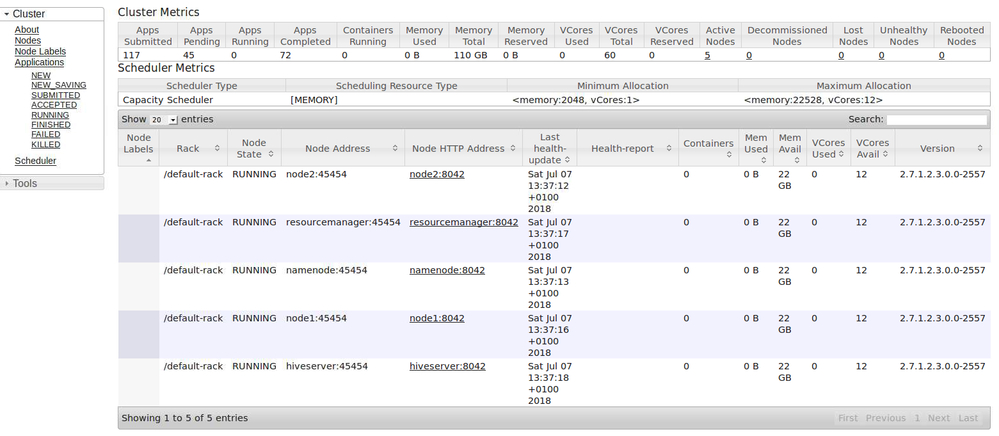Viewport: 999px width, 436px height.
Task: Filter applications by ACCEPTED state
Action: [x=54, y=105]
